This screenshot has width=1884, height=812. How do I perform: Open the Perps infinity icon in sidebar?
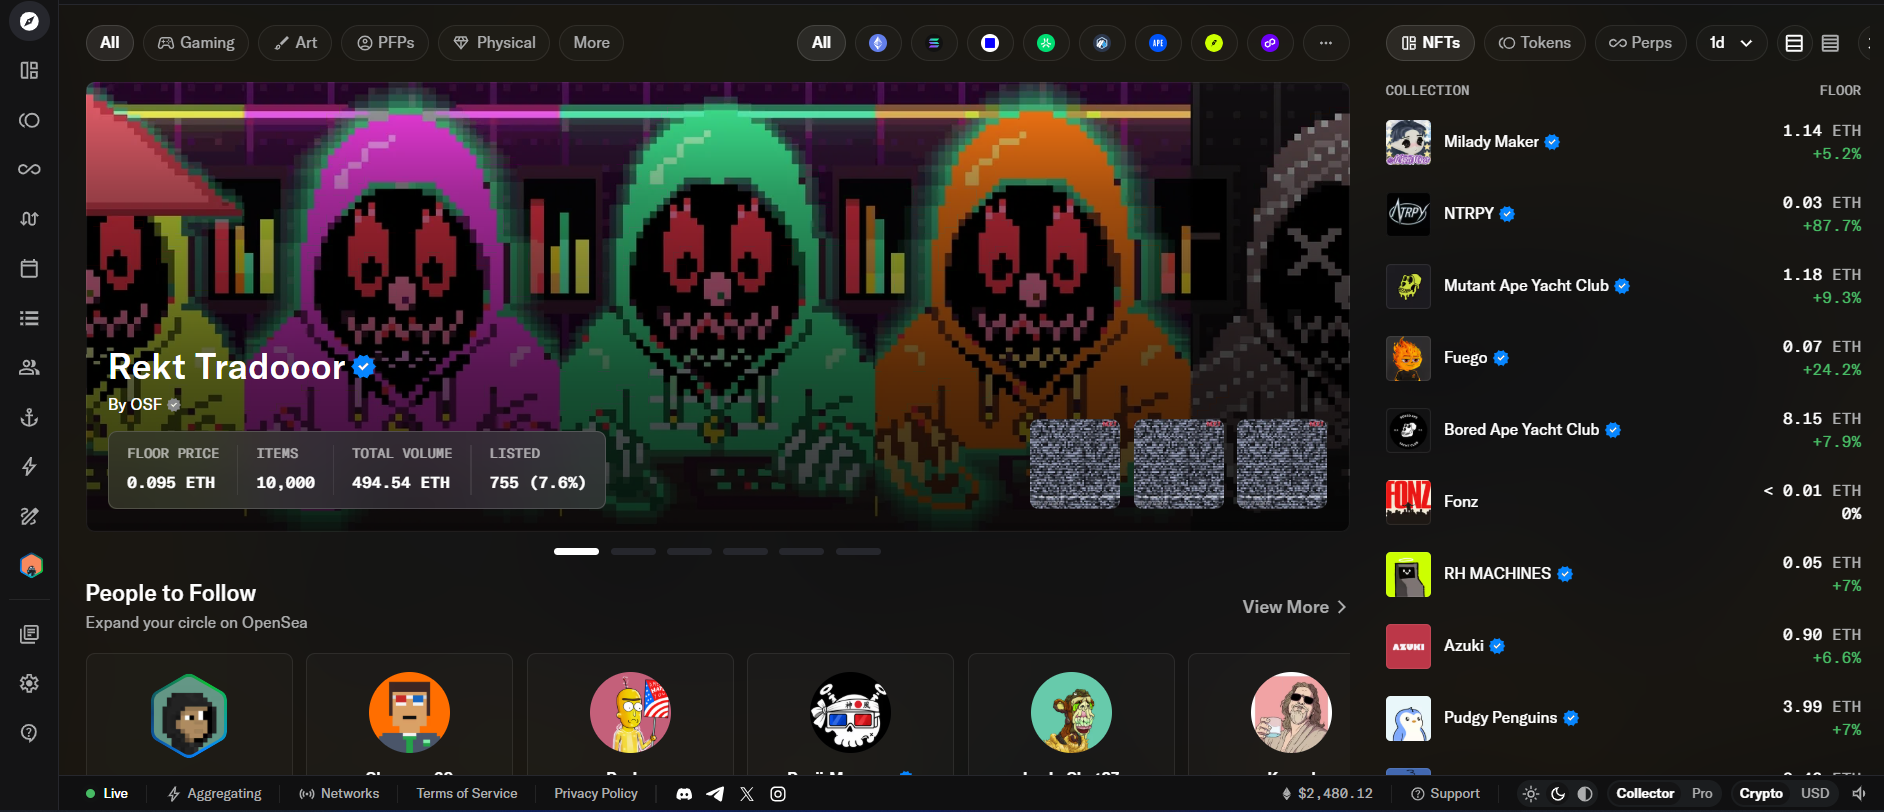[x=29, y=169]
